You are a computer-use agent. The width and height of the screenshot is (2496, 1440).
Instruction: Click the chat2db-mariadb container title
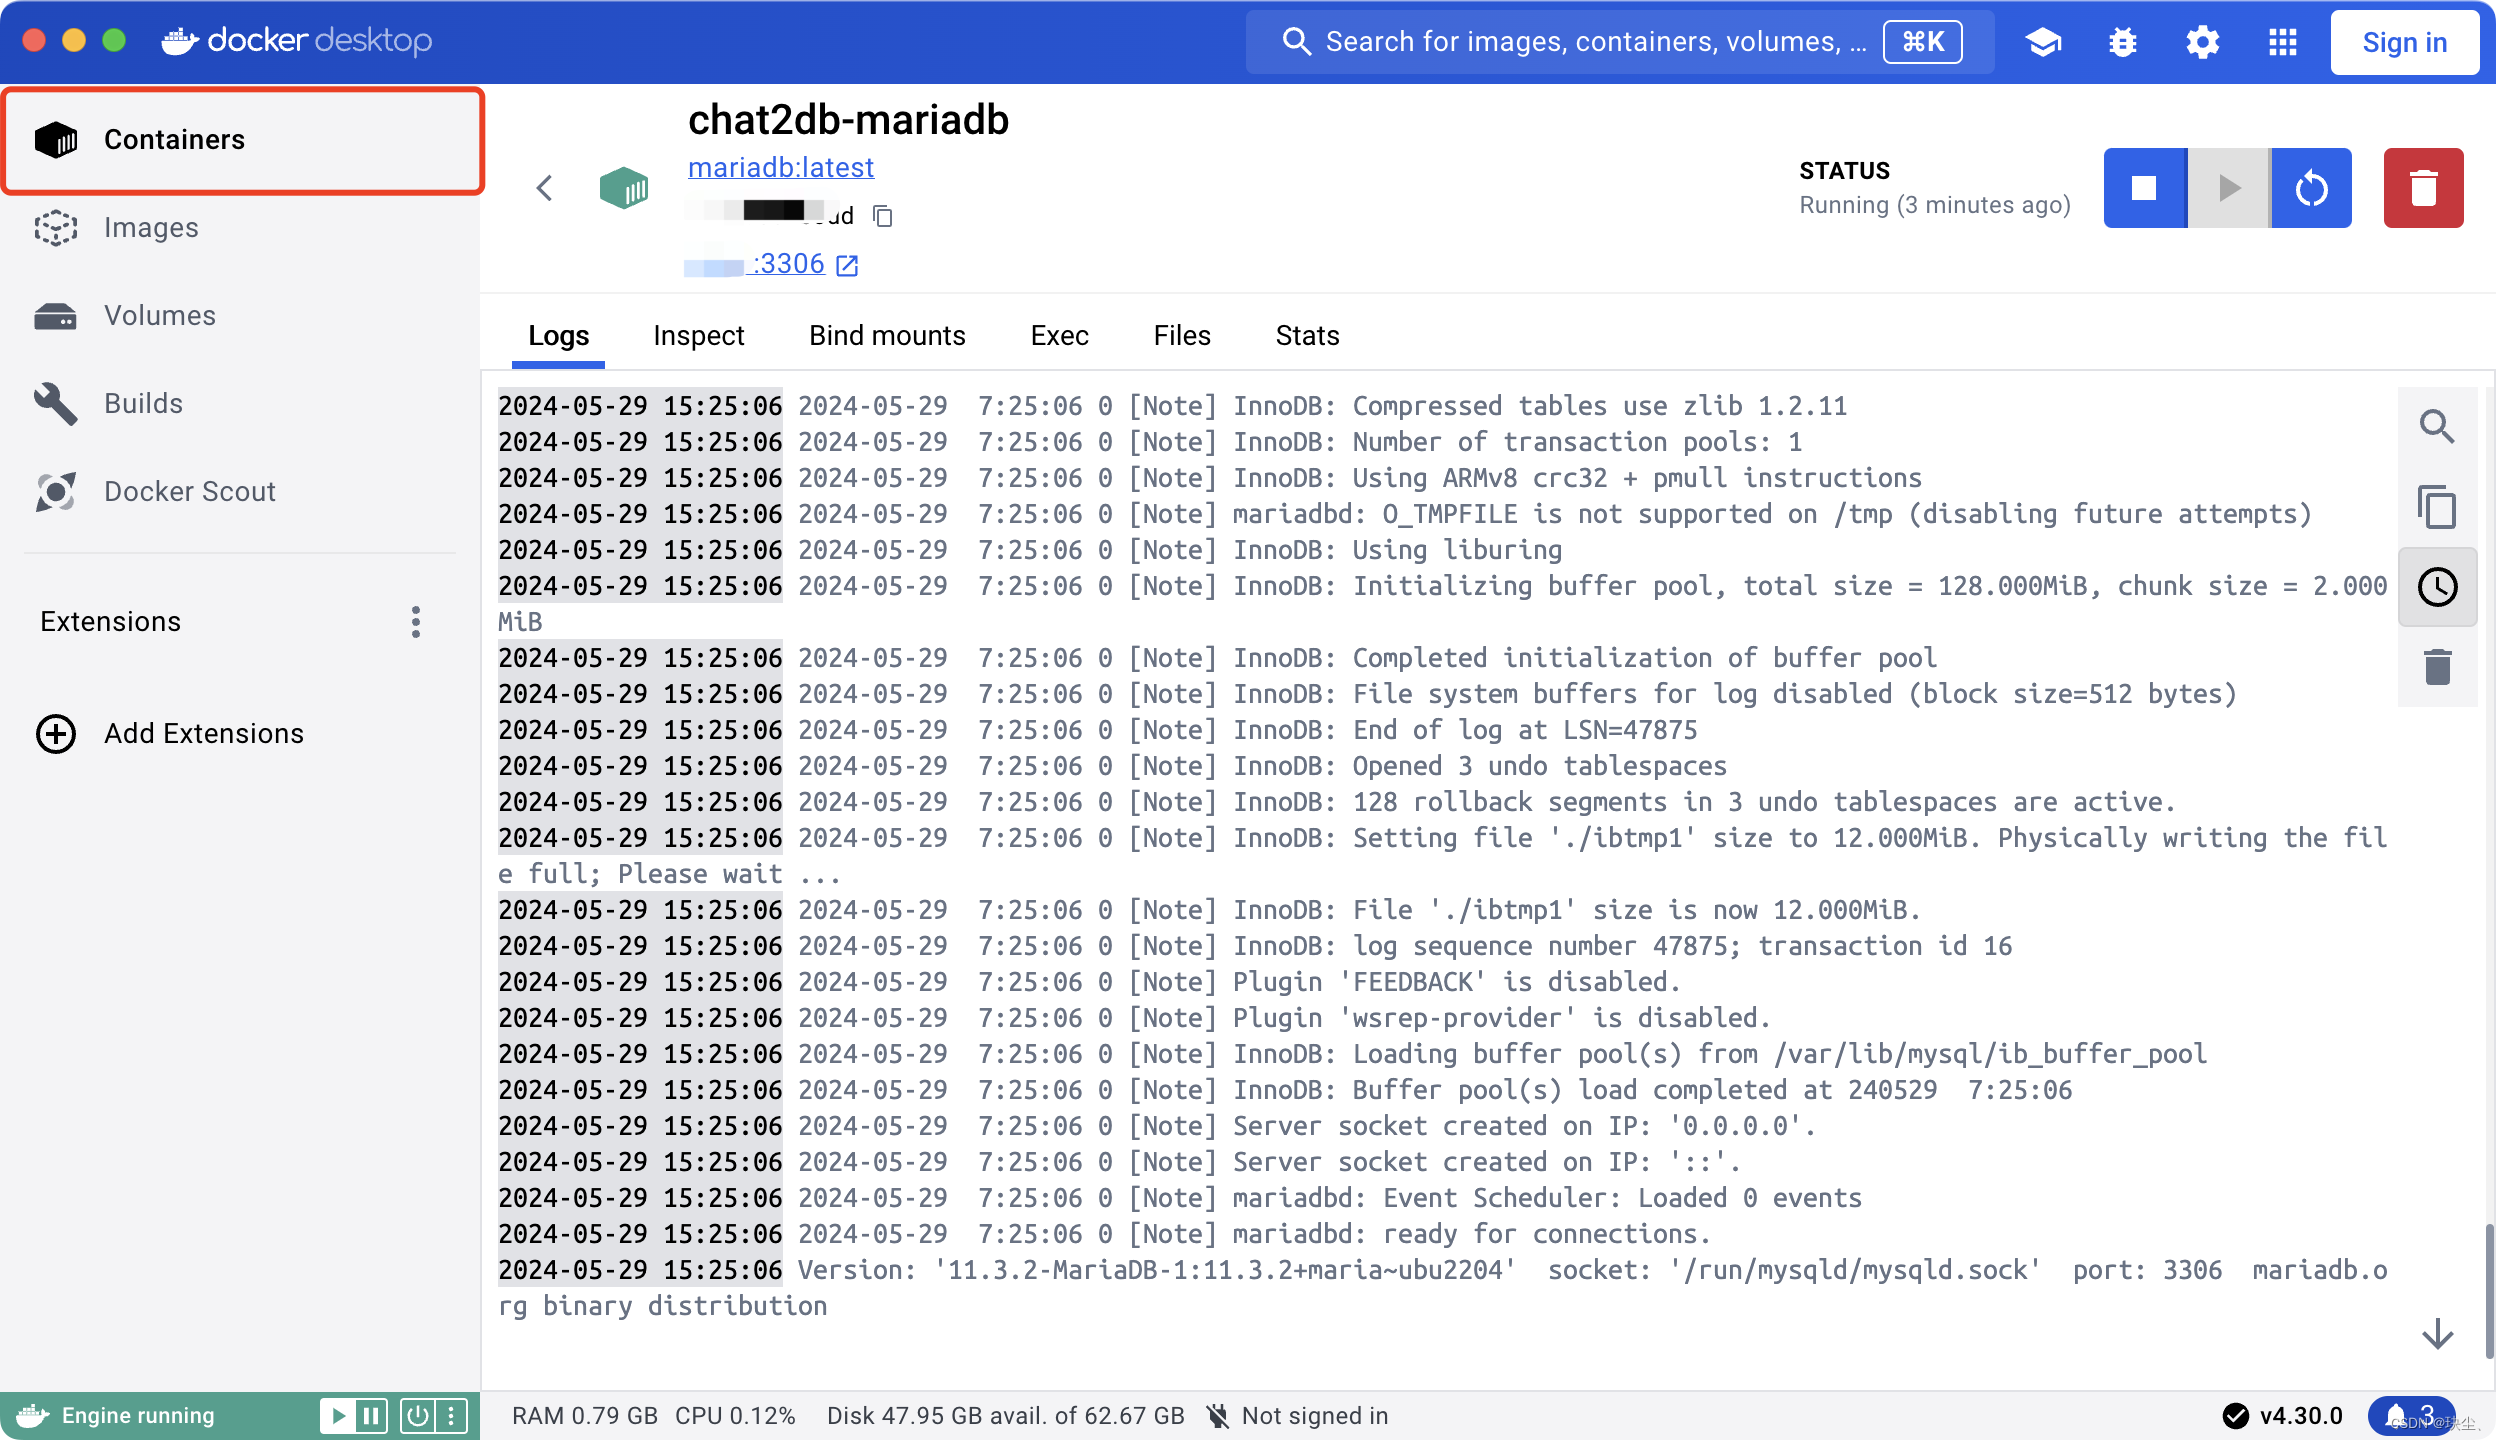pyautogui.click(x=848, y=120)
